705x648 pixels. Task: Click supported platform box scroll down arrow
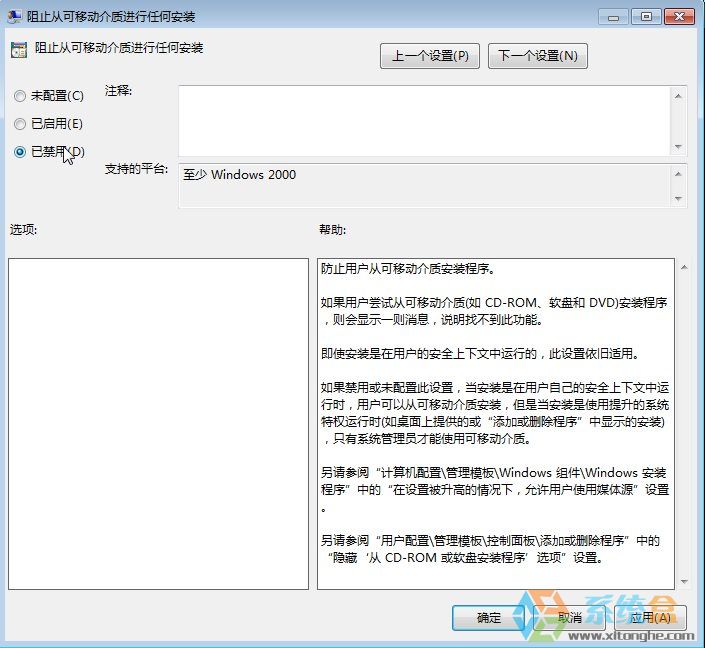(678, 198)
